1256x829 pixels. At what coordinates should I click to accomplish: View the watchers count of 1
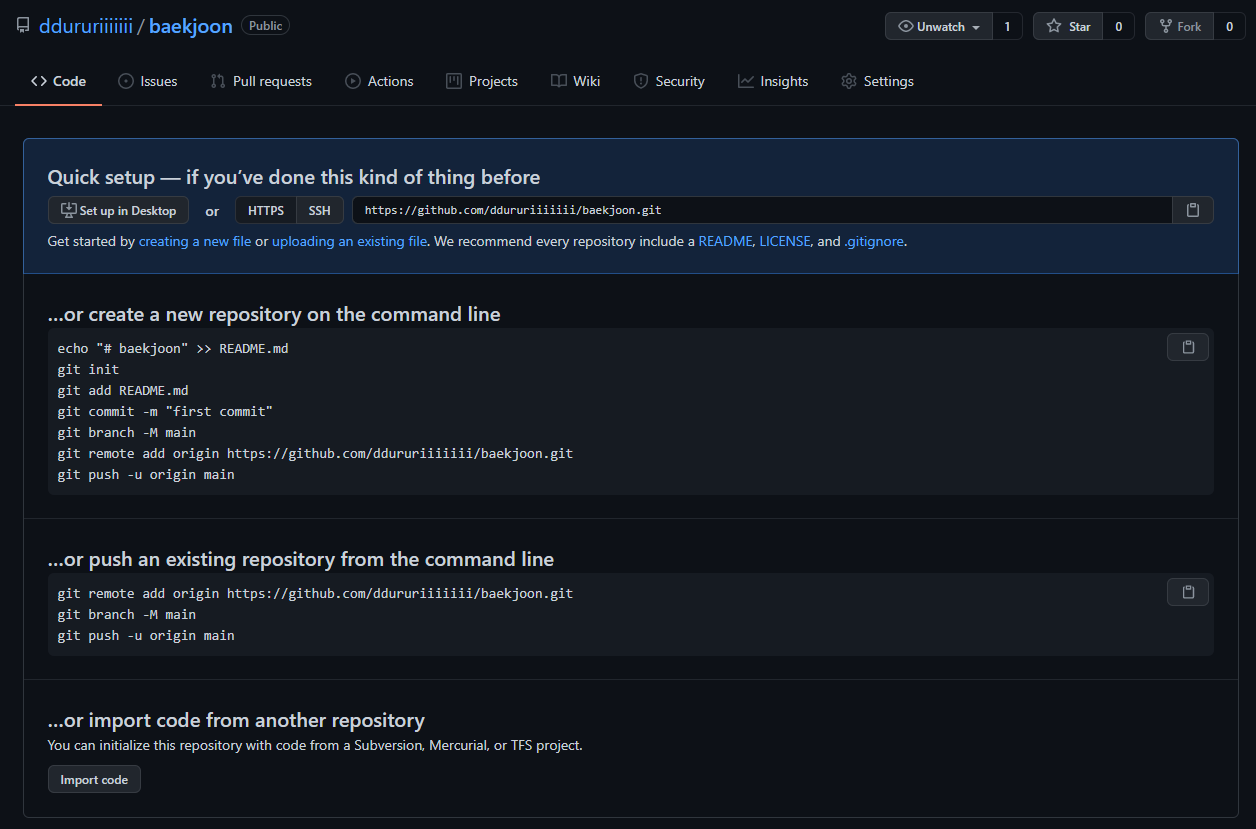click(x=1007, y=26)
